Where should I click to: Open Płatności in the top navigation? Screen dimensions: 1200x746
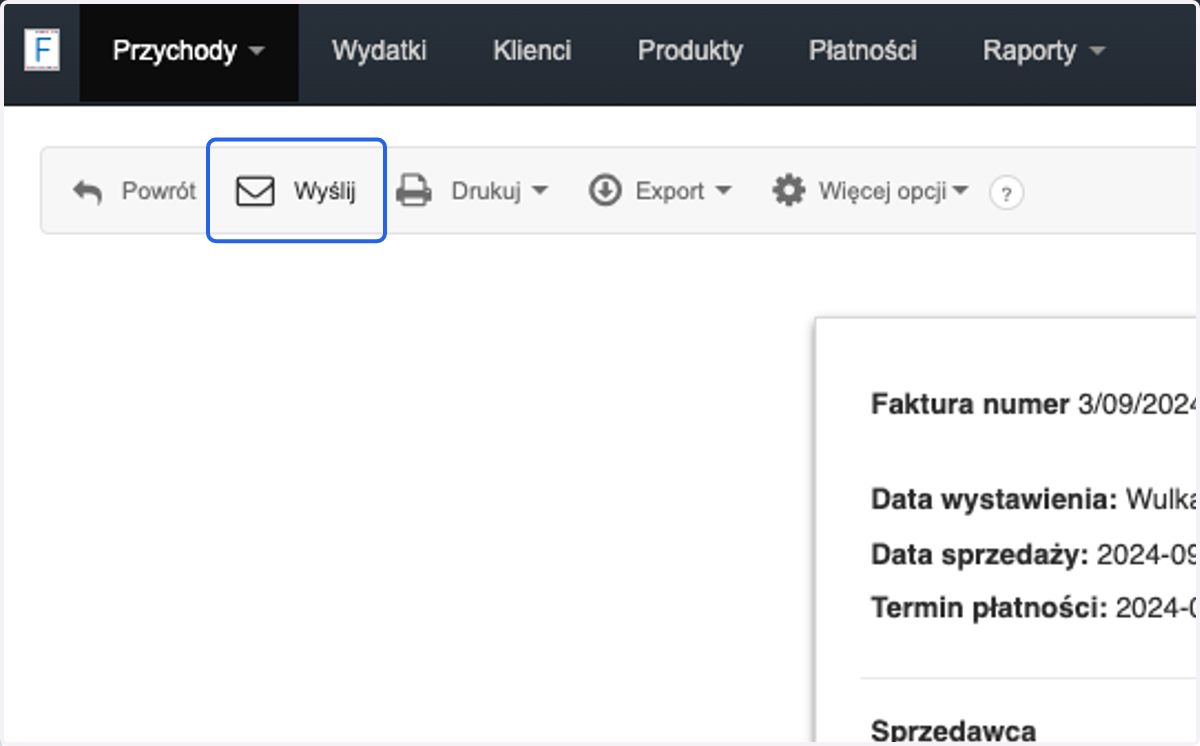[862, 51]
